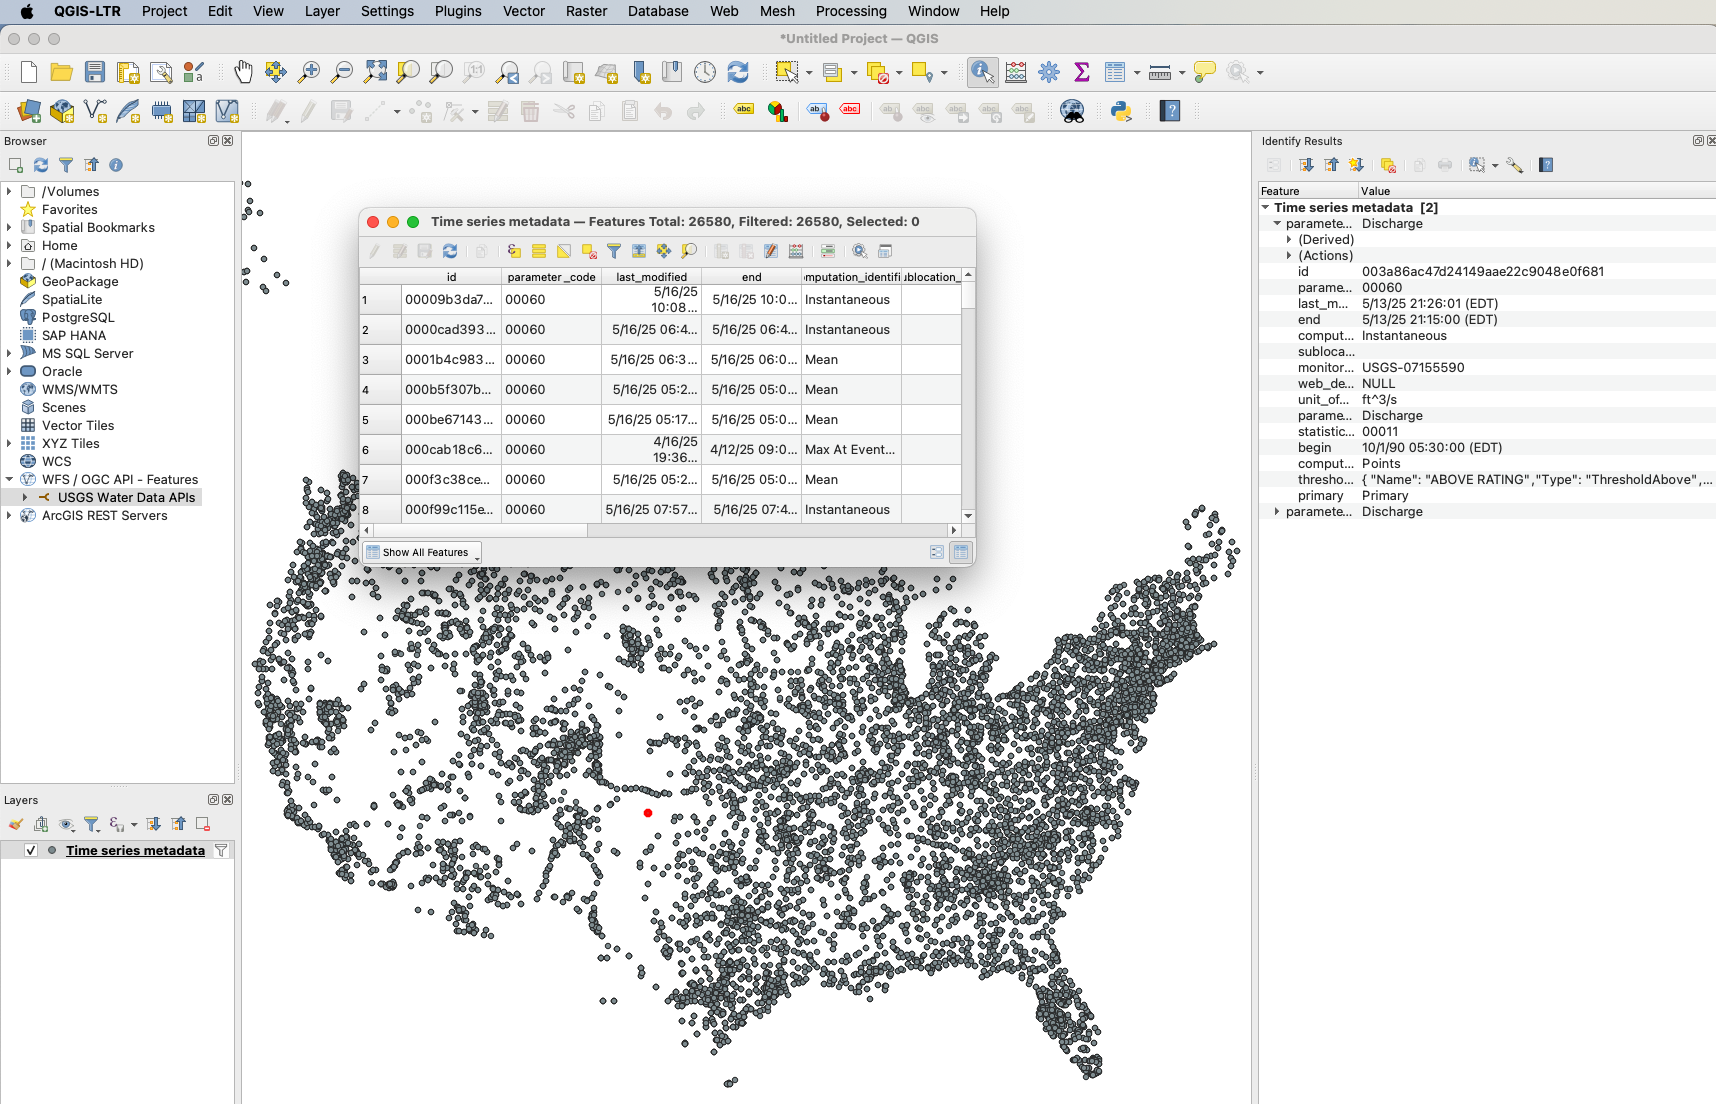The width and height of the screenshot is (1716, 1104).
Task: Click the Apple menu logo
Action: pyautogui.click(x=27, y=11)
